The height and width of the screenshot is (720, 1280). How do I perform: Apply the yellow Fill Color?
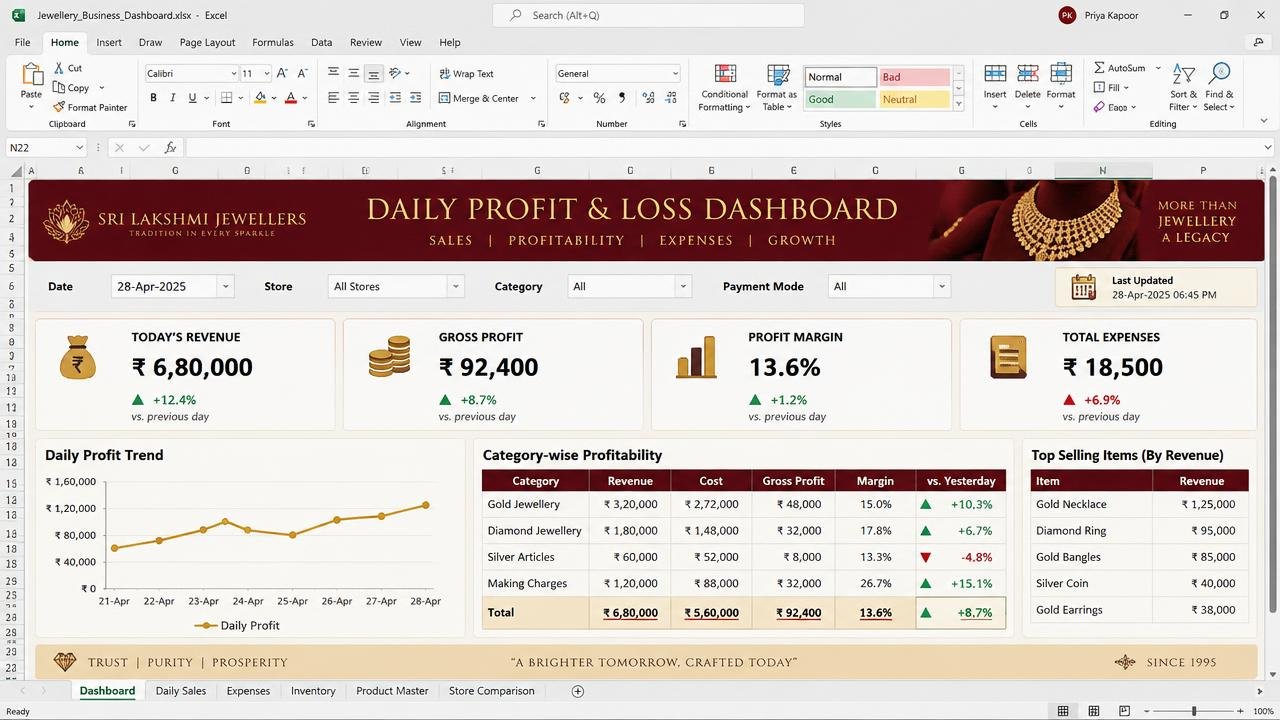tap(260, 98)
